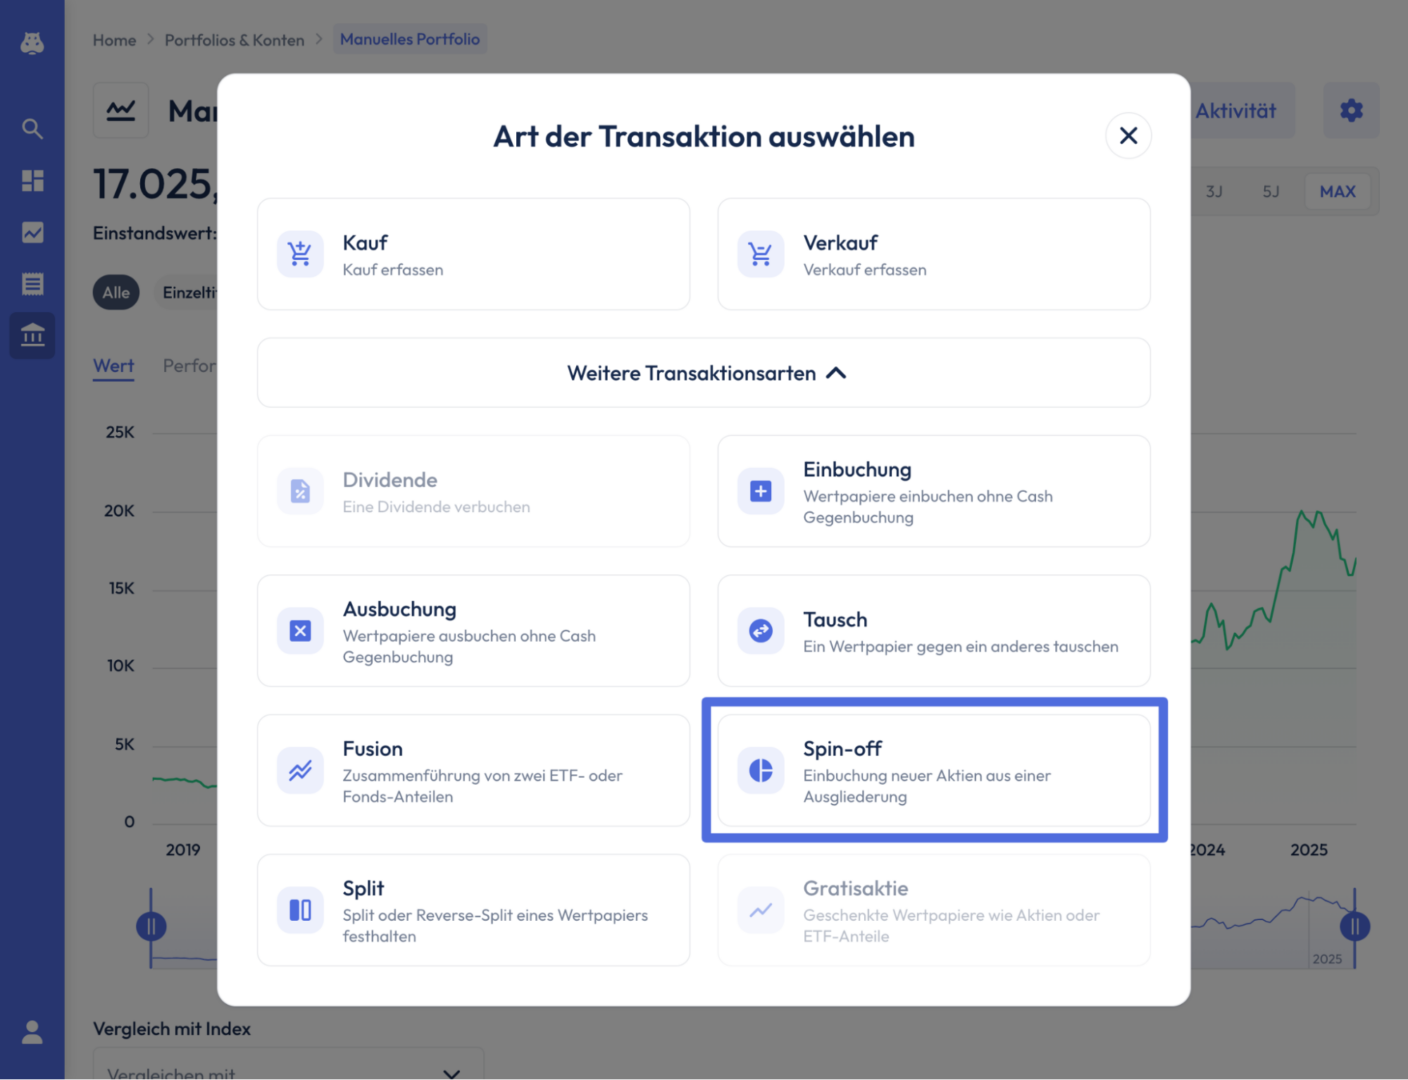Select the MAX time range
1408x1080 pixels.
1337,191
